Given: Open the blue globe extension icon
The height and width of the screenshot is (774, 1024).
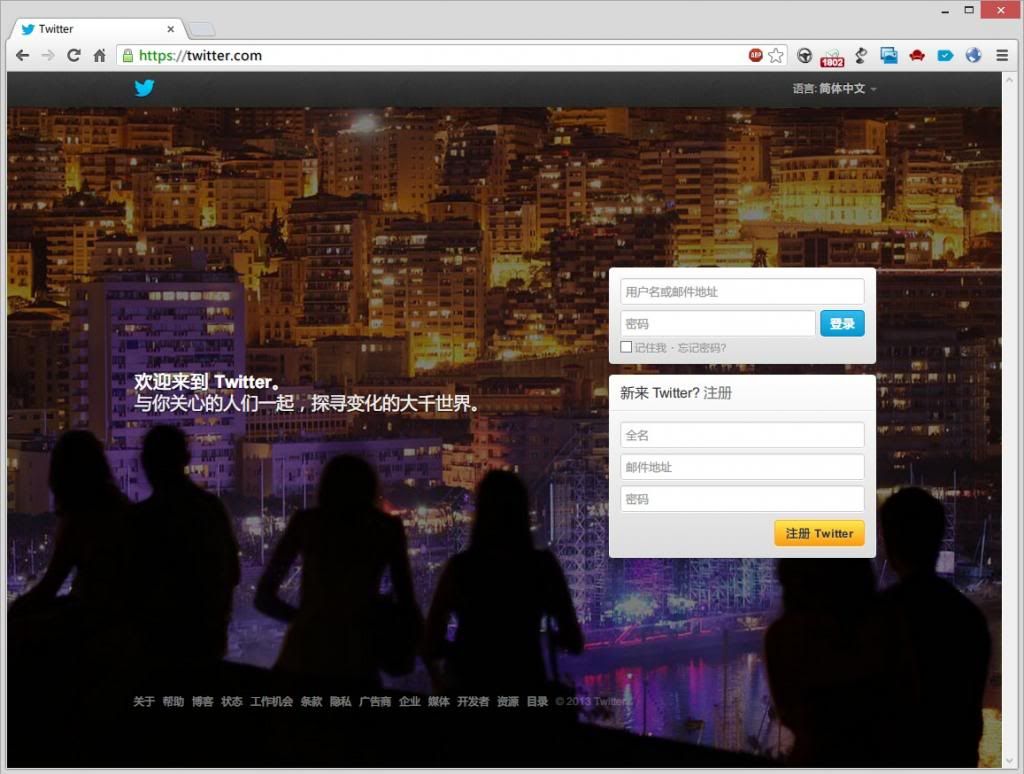Looking at the screenshot, I should pos(973,56).
